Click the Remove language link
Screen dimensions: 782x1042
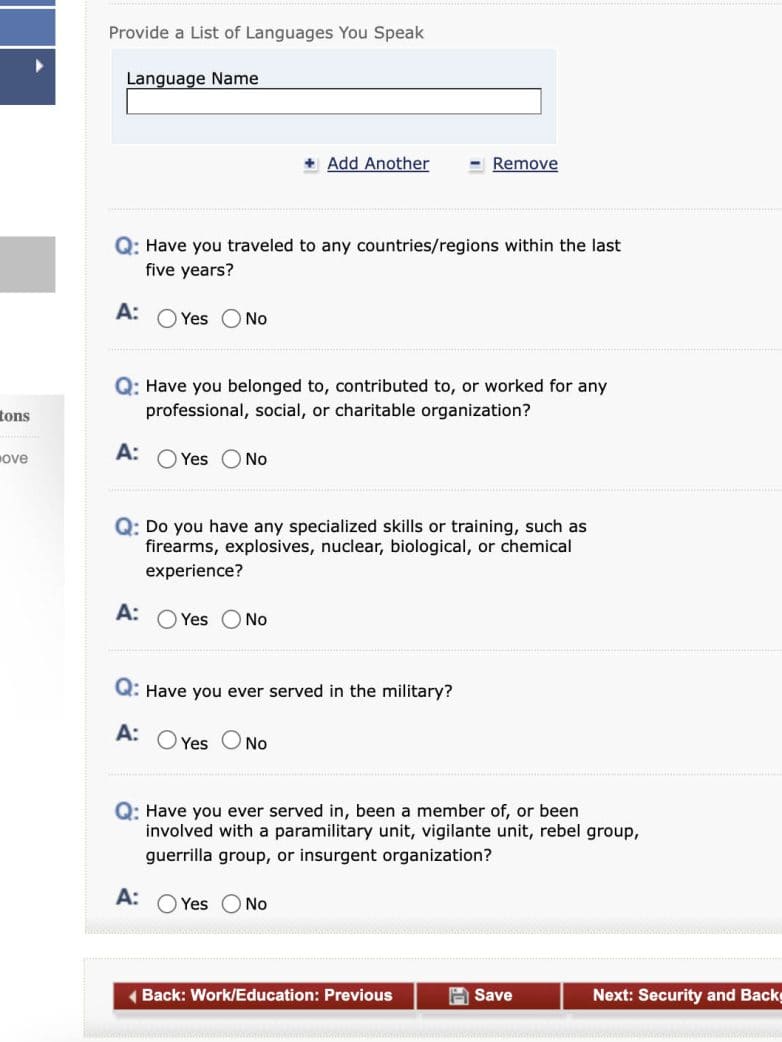tap(524, 164)
